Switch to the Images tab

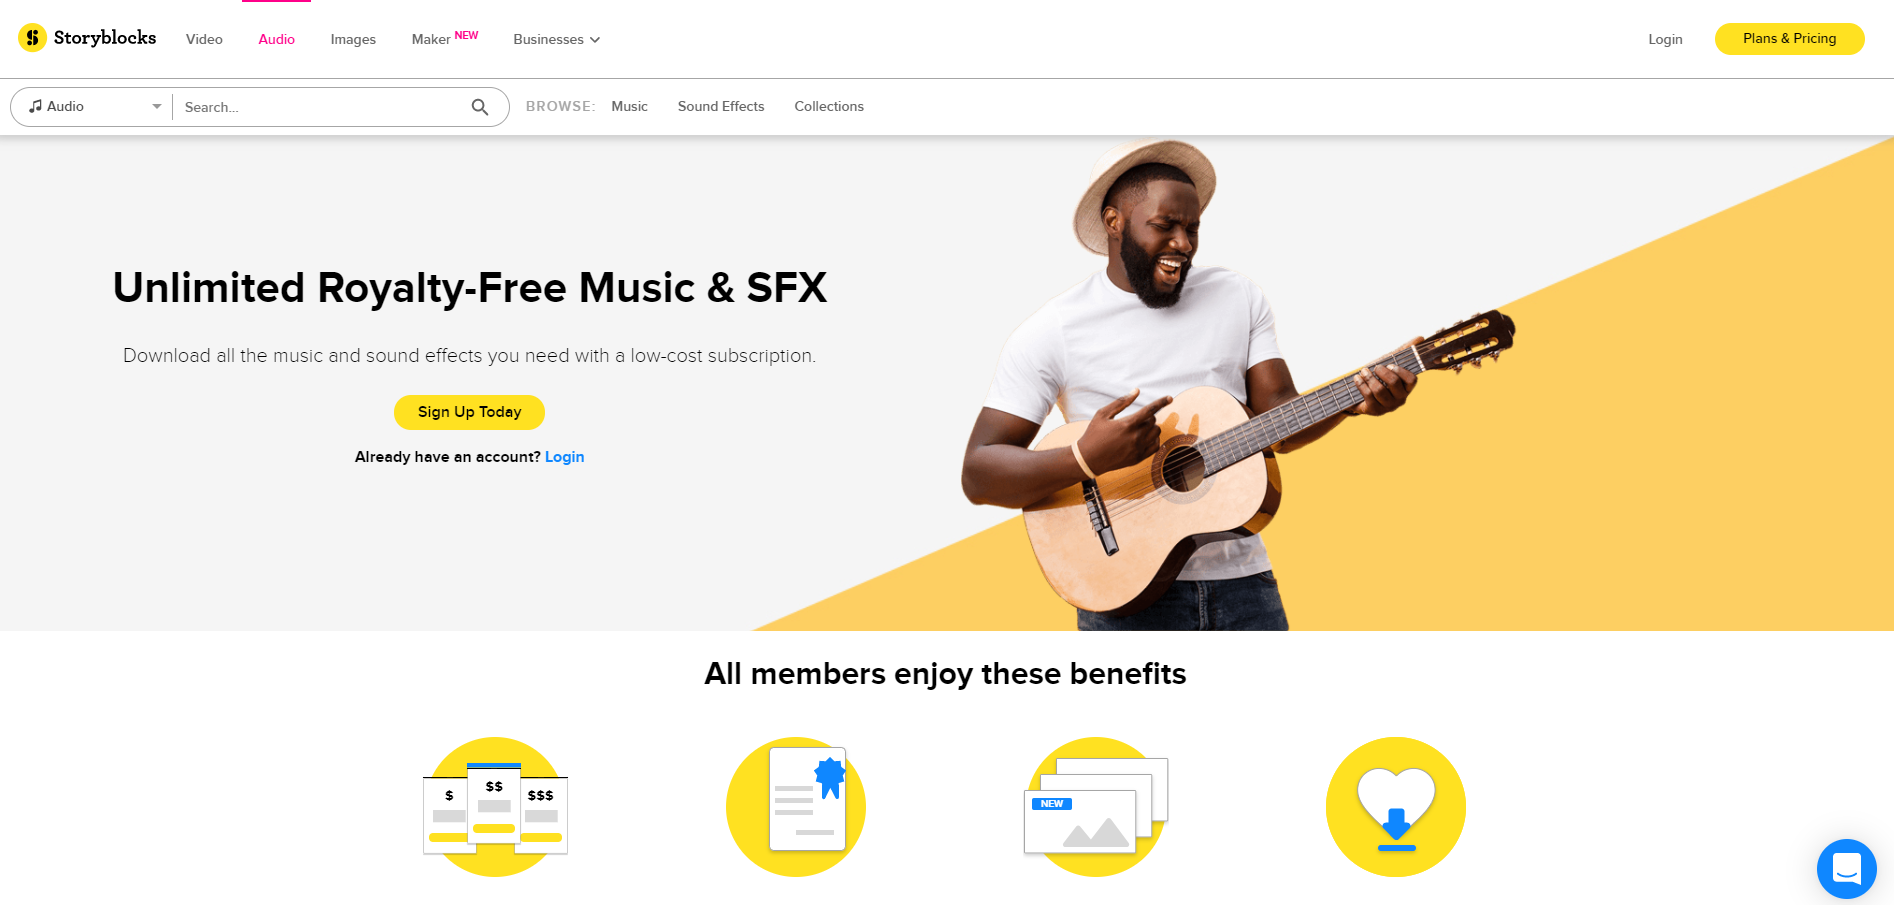pyautogui.click(x=353, y=39)
